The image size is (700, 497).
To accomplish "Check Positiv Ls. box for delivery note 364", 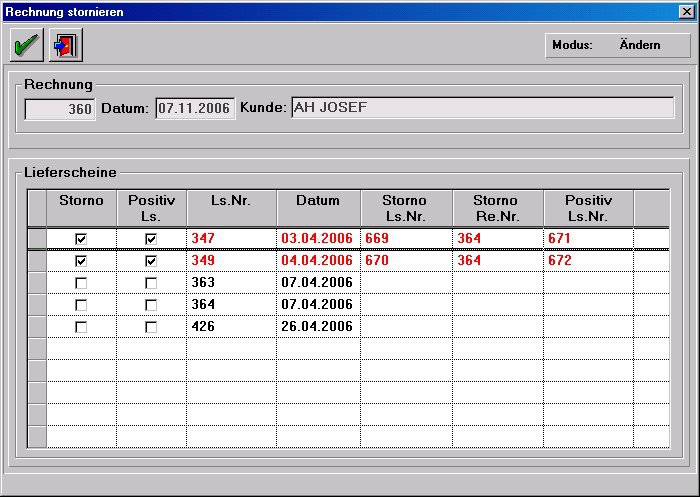I will 151,305.
